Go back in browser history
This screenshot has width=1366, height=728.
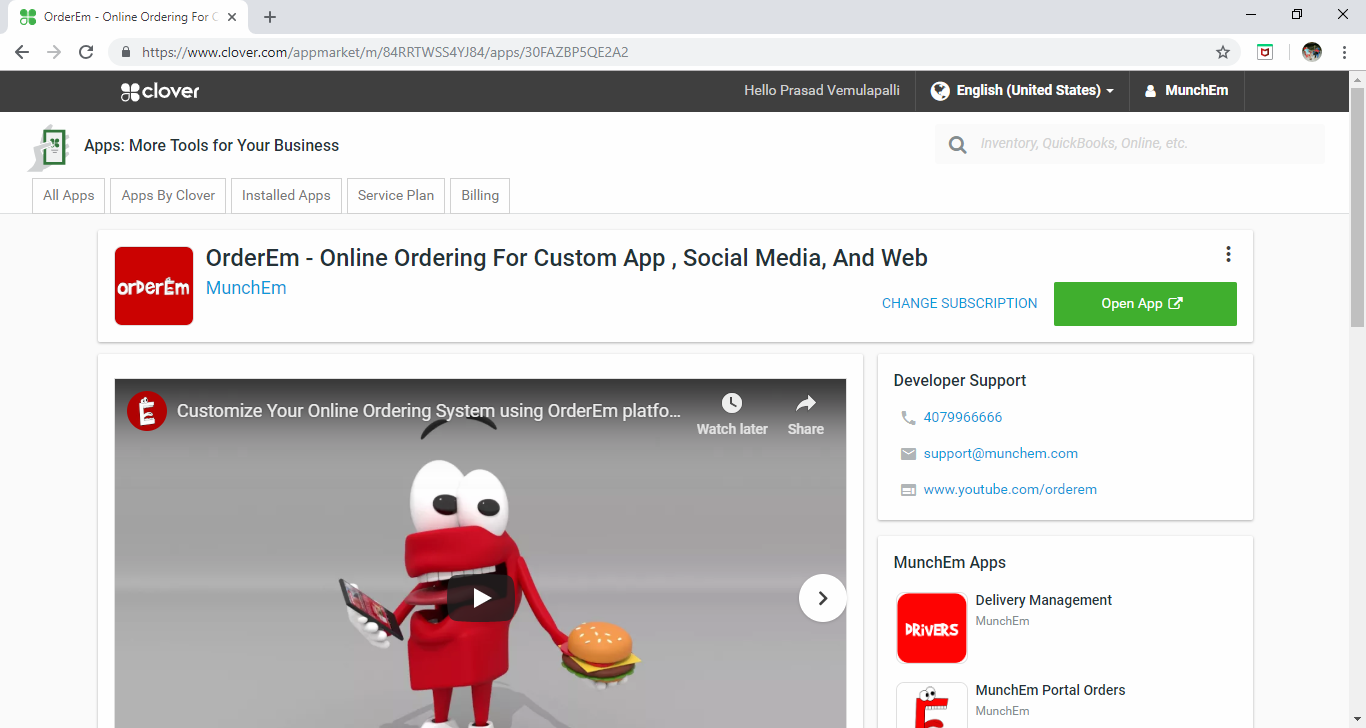click(x=22, y=52)
